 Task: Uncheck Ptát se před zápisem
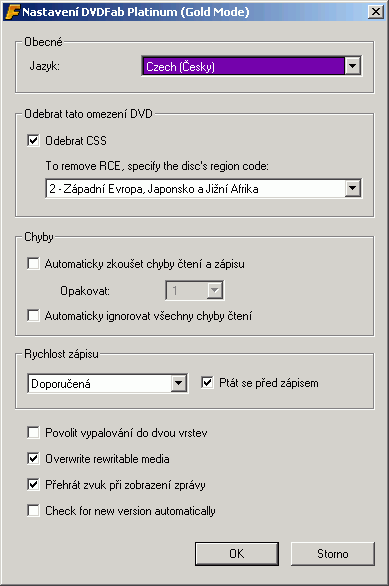[207, 383]
